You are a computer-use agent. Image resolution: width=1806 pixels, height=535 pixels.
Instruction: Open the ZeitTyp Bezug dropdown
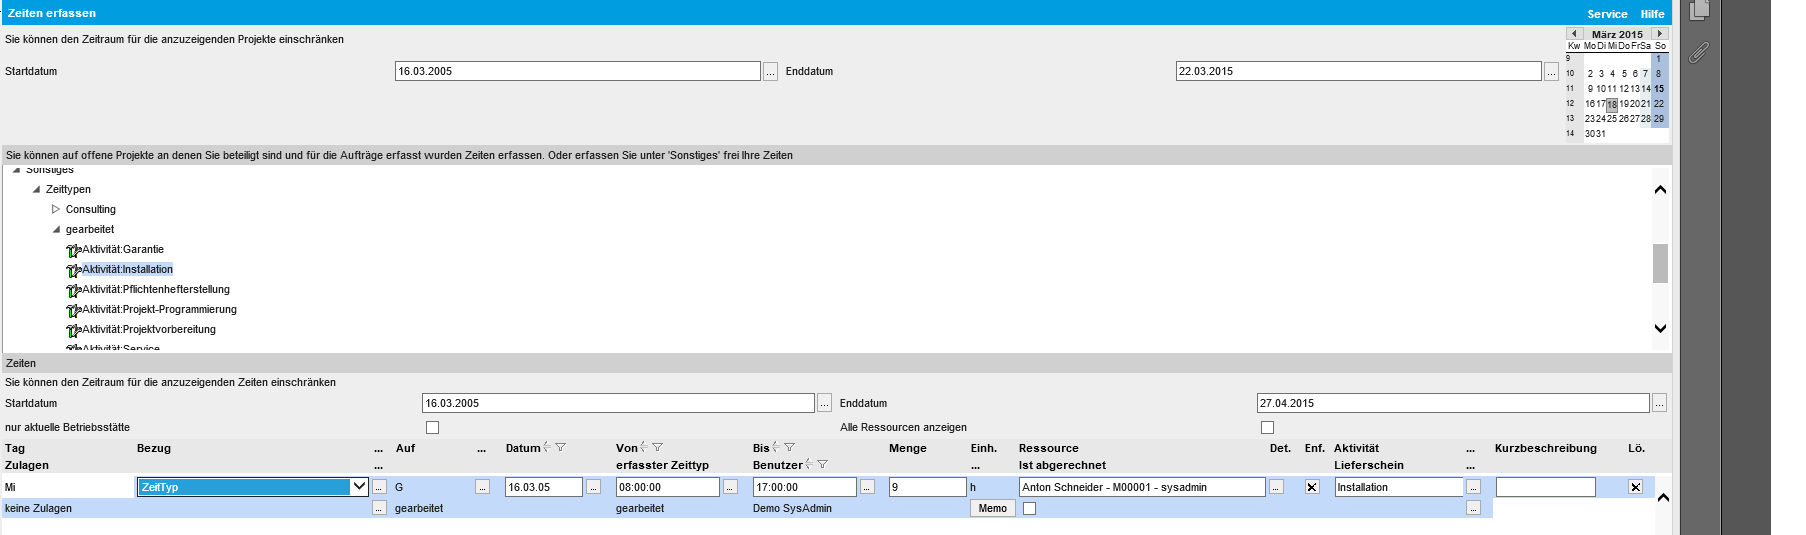[359, 487]
